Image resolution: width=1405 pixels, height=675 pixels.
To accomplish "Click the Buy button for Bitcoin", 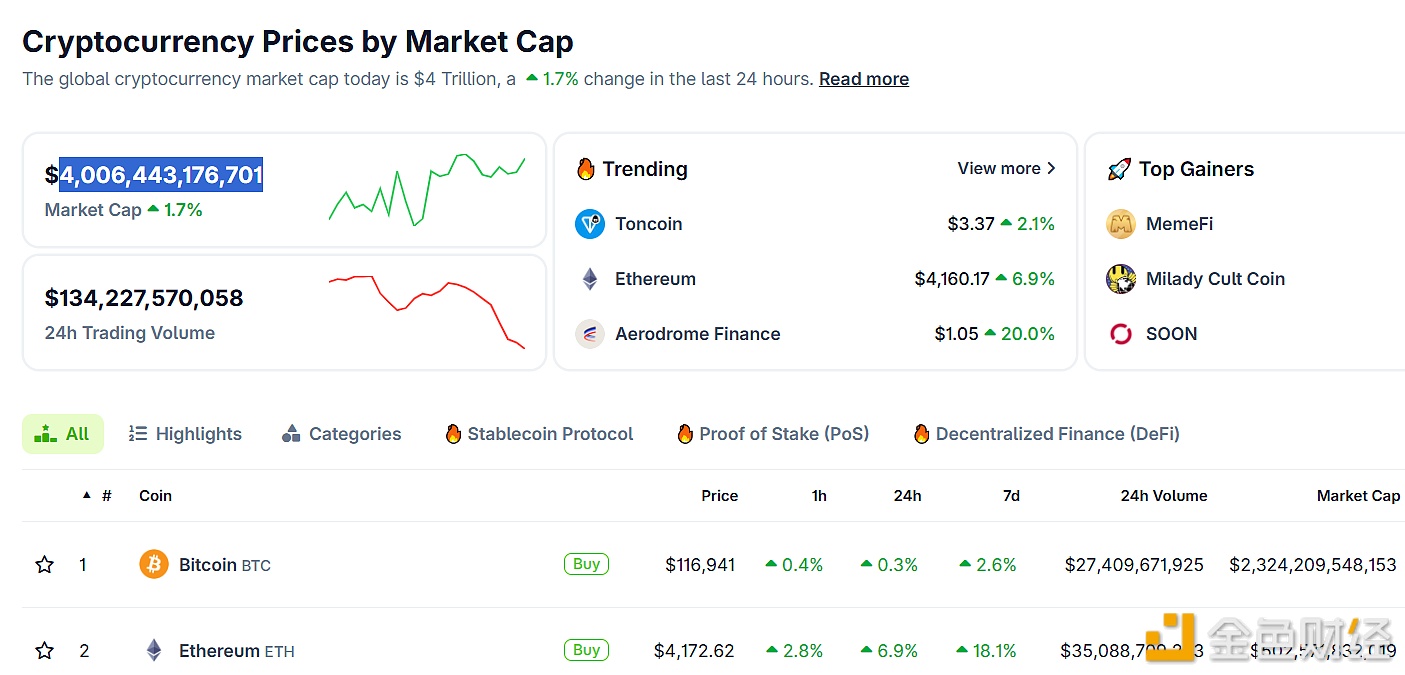I will coord(586,564).
